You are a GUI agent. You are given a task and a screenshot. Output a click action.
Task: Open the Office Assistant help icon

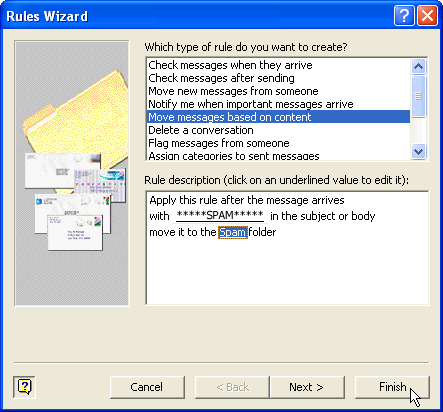tap(24, 387)
